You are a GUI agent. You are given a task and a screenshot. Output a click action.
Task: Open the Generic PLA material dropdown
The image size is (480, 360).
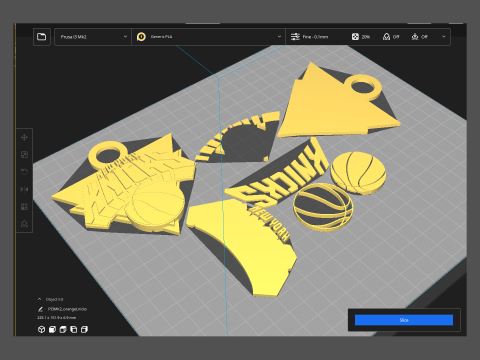click(209, 37)
